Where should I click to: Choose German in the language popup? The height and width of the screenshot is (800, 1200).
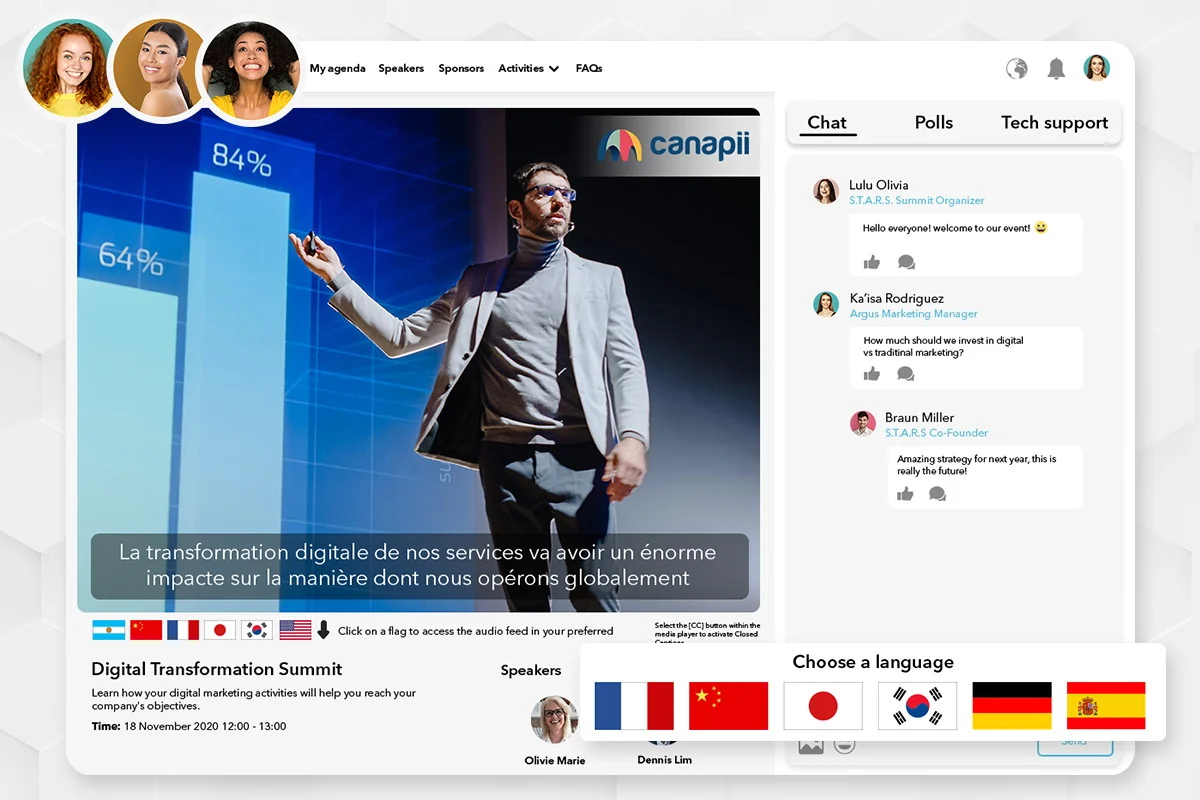tap(1012, 706)
